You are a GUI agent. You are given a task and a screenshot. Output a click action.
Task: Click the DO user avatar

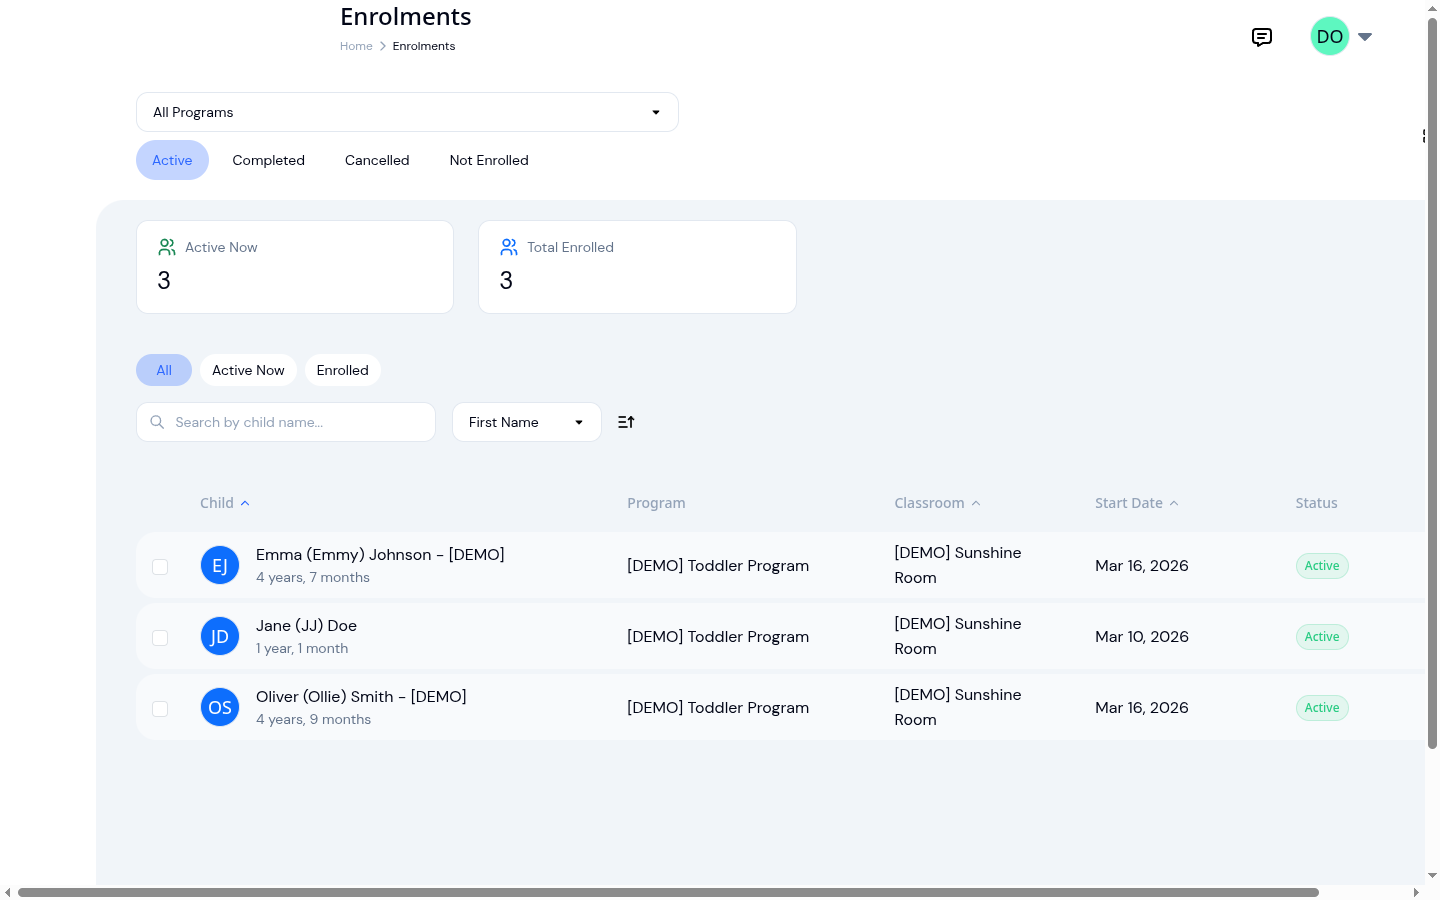pyautogui.click(x=1330, y=36)
